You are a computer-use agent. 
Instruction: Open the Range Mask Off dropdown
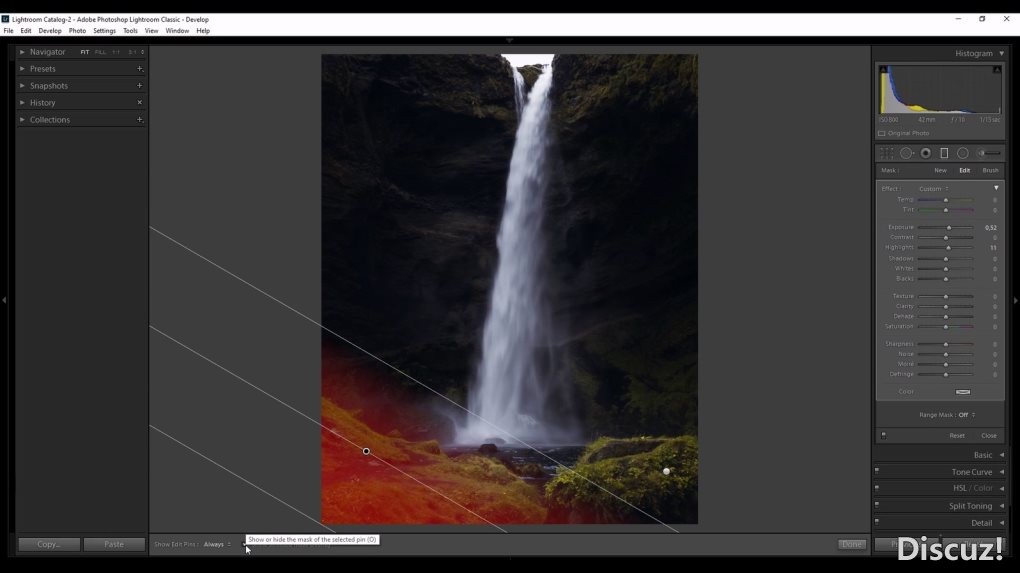[967, 415]
